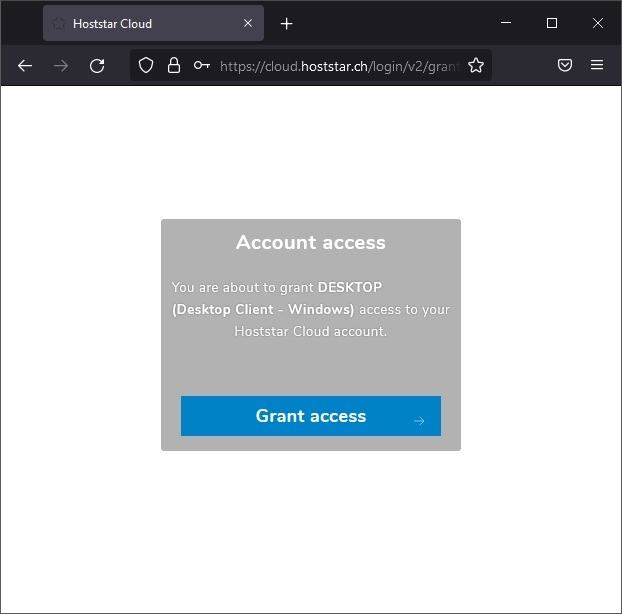Open Firefox application menu
Viewport: 622px width, 614px height.
click(597, 65)
